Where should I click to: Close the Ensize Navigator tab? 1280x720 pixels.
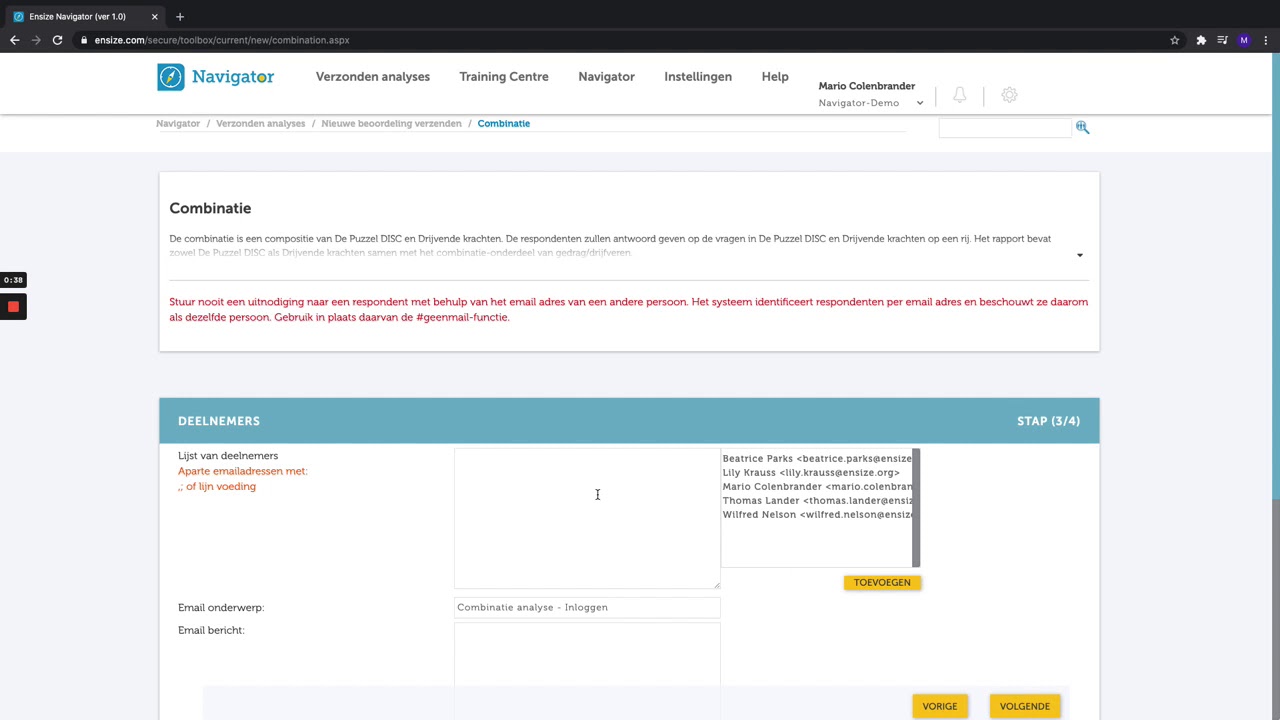(154, 16)
